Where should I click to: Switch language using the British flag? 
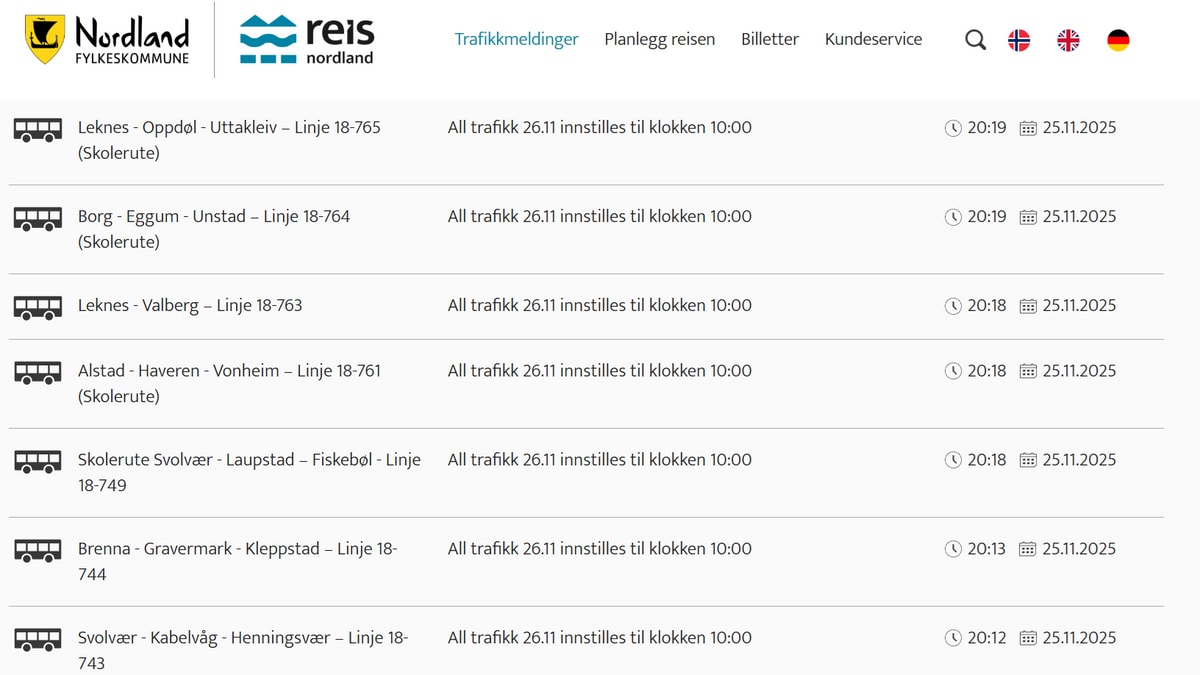coord(1067,39)
